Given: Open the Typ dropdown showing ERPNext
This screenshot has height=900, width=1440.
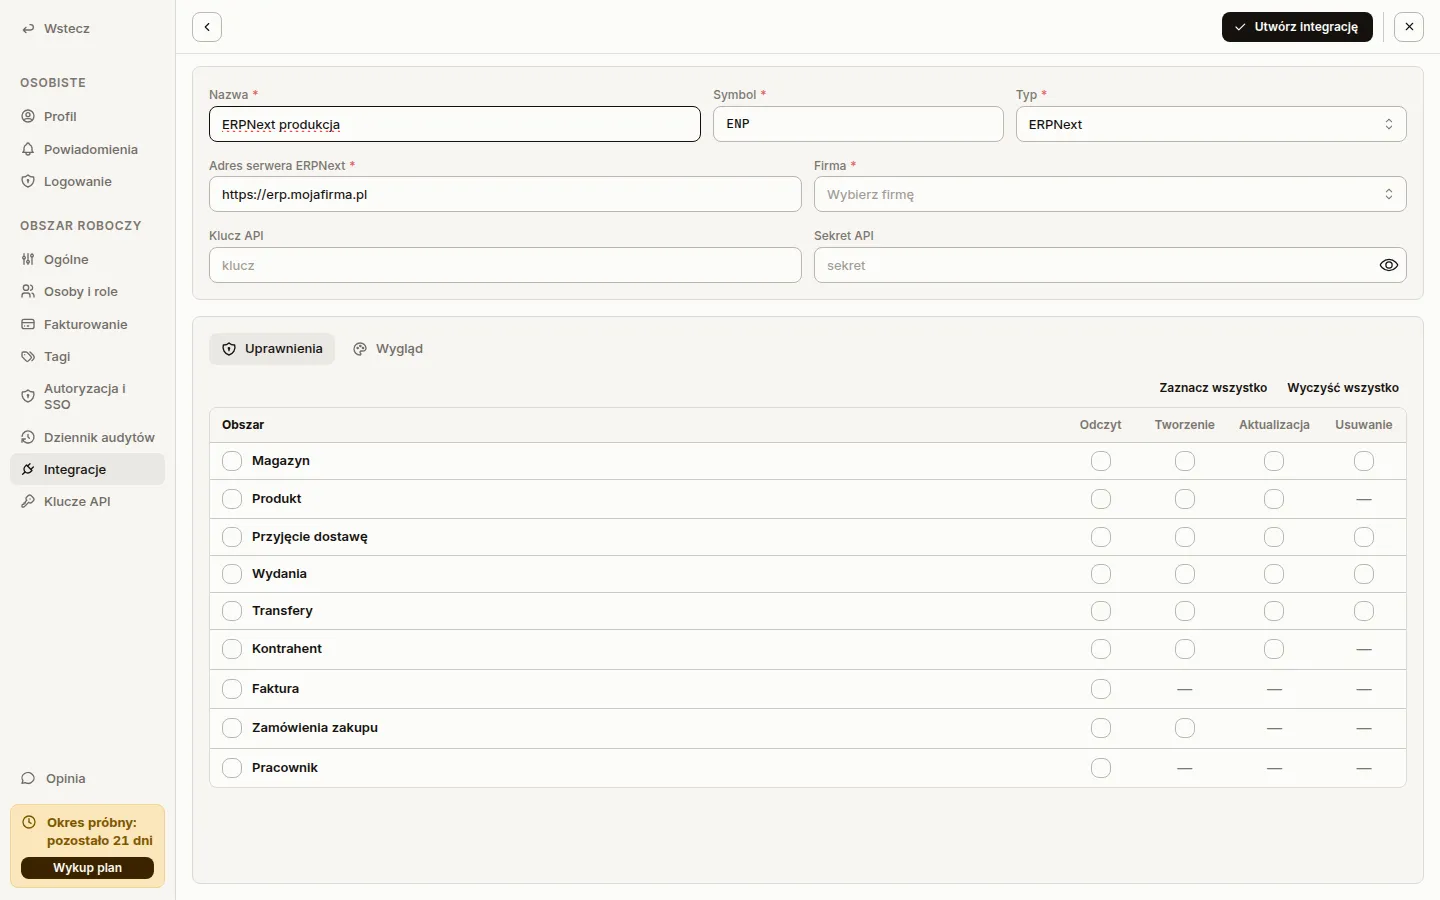Looking at the screenshot, I should pyautogui.click(x=1211, y=124).
